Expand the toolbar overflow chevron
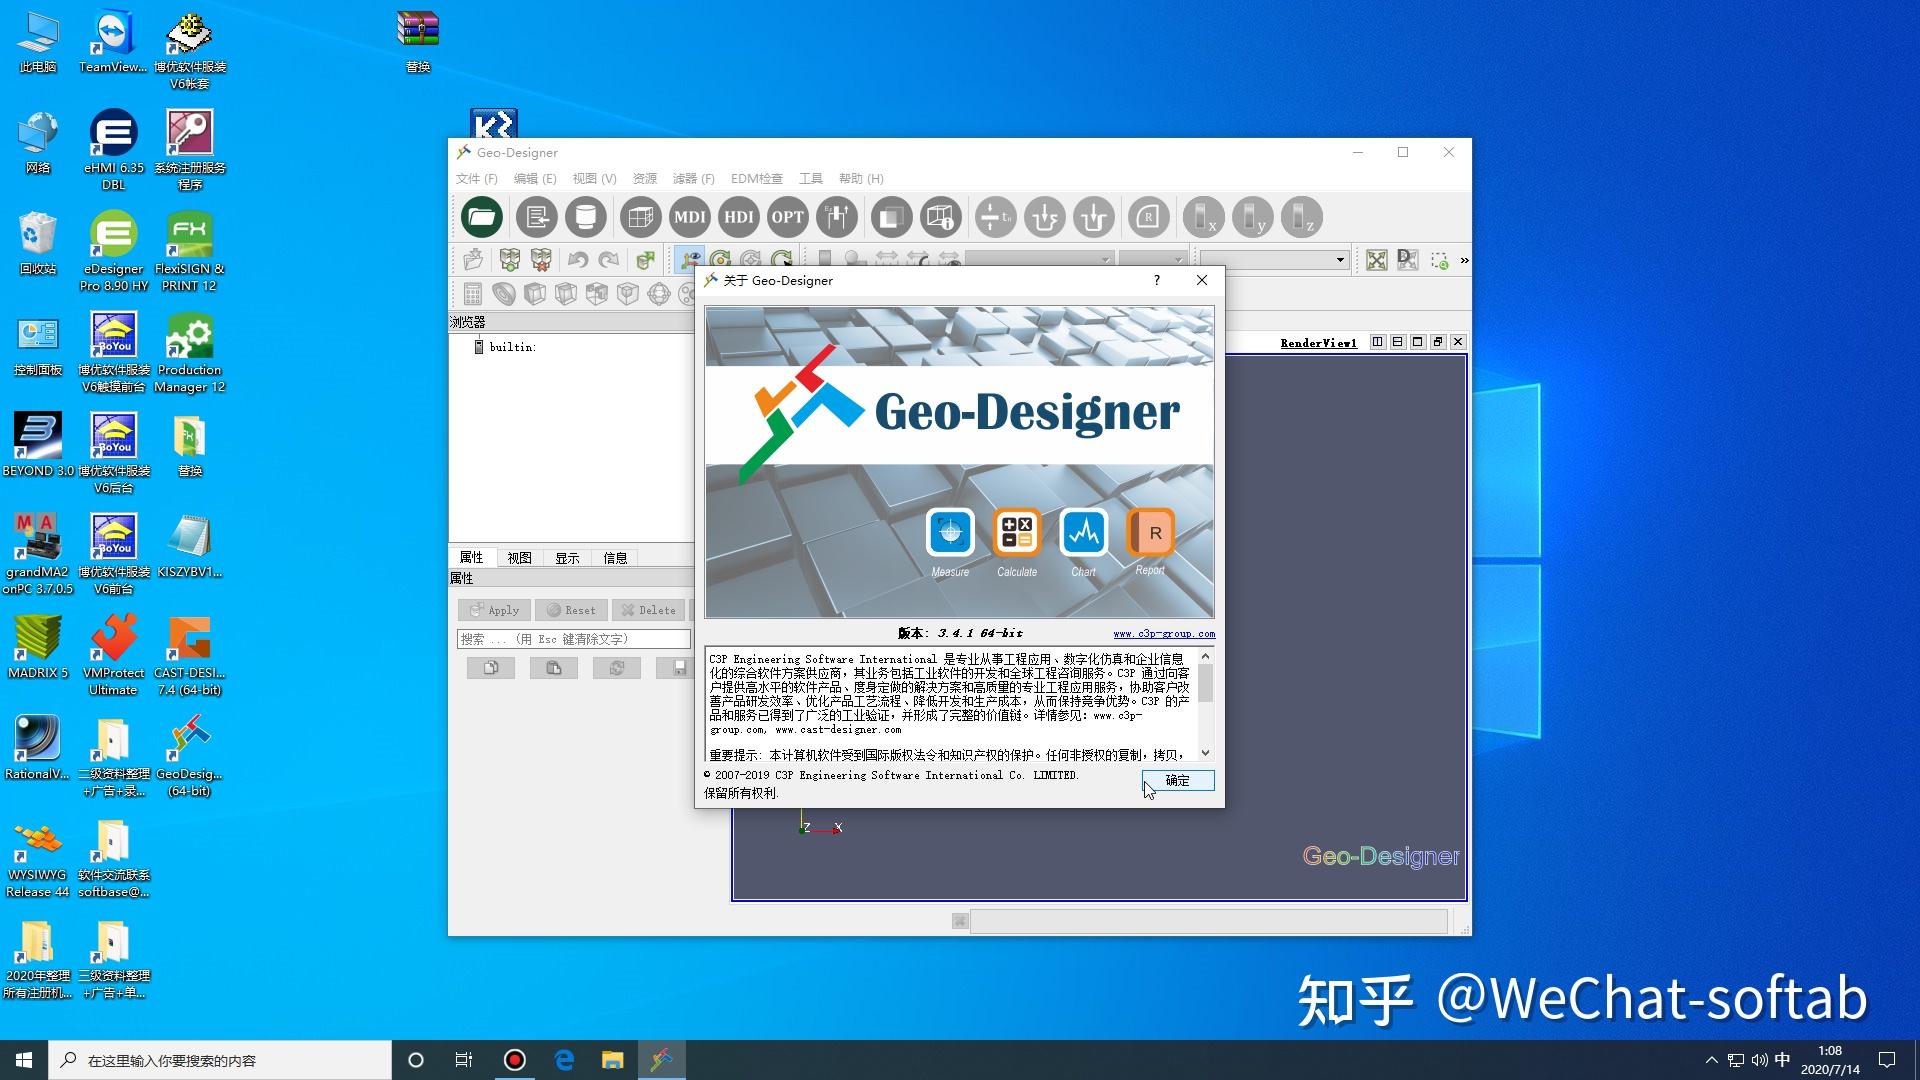The height and width of the screenshot is (1080, 1920). (1464, 260)
